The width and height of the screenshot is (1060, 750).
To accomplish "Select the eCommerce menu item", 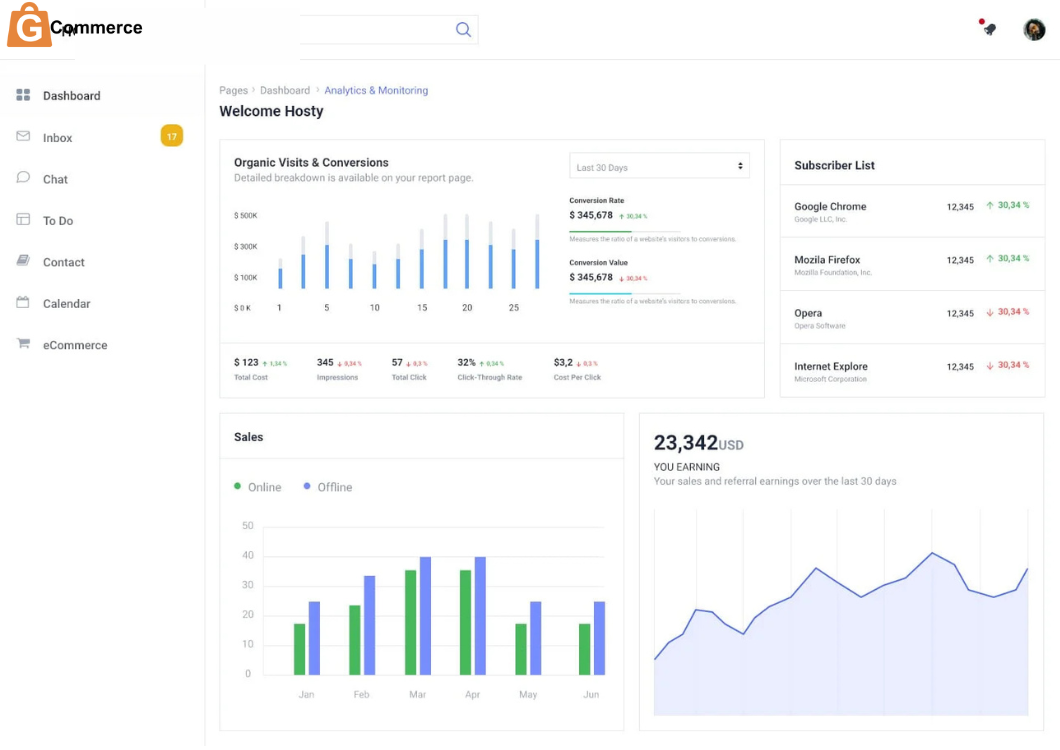I will tap(75, 345).
